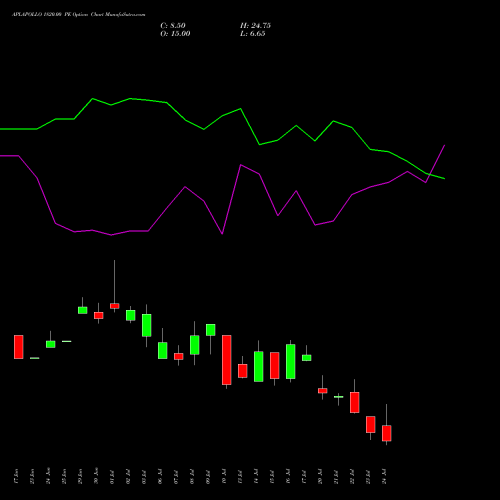The image size is (500, 500).
Task: Click the green candle above 14 Jul
Action: 259,366
